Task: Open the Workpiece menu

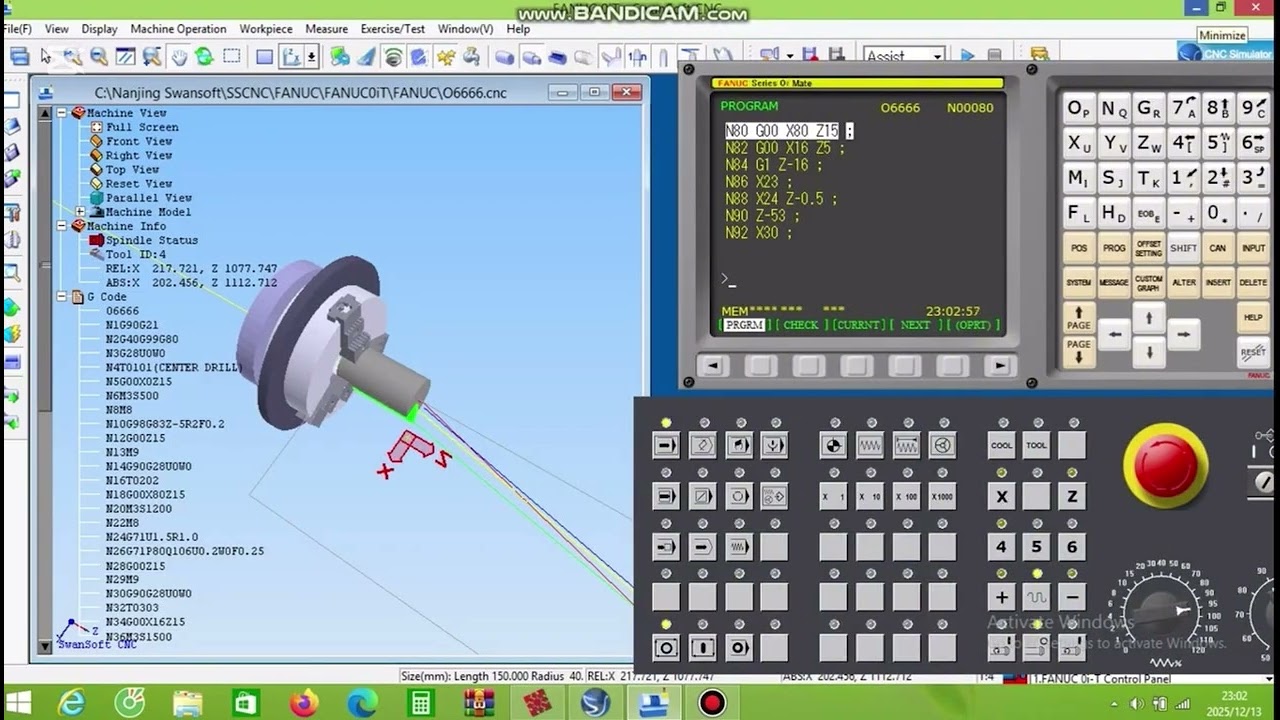Action: pyautogui.click(x=266, y=29)
